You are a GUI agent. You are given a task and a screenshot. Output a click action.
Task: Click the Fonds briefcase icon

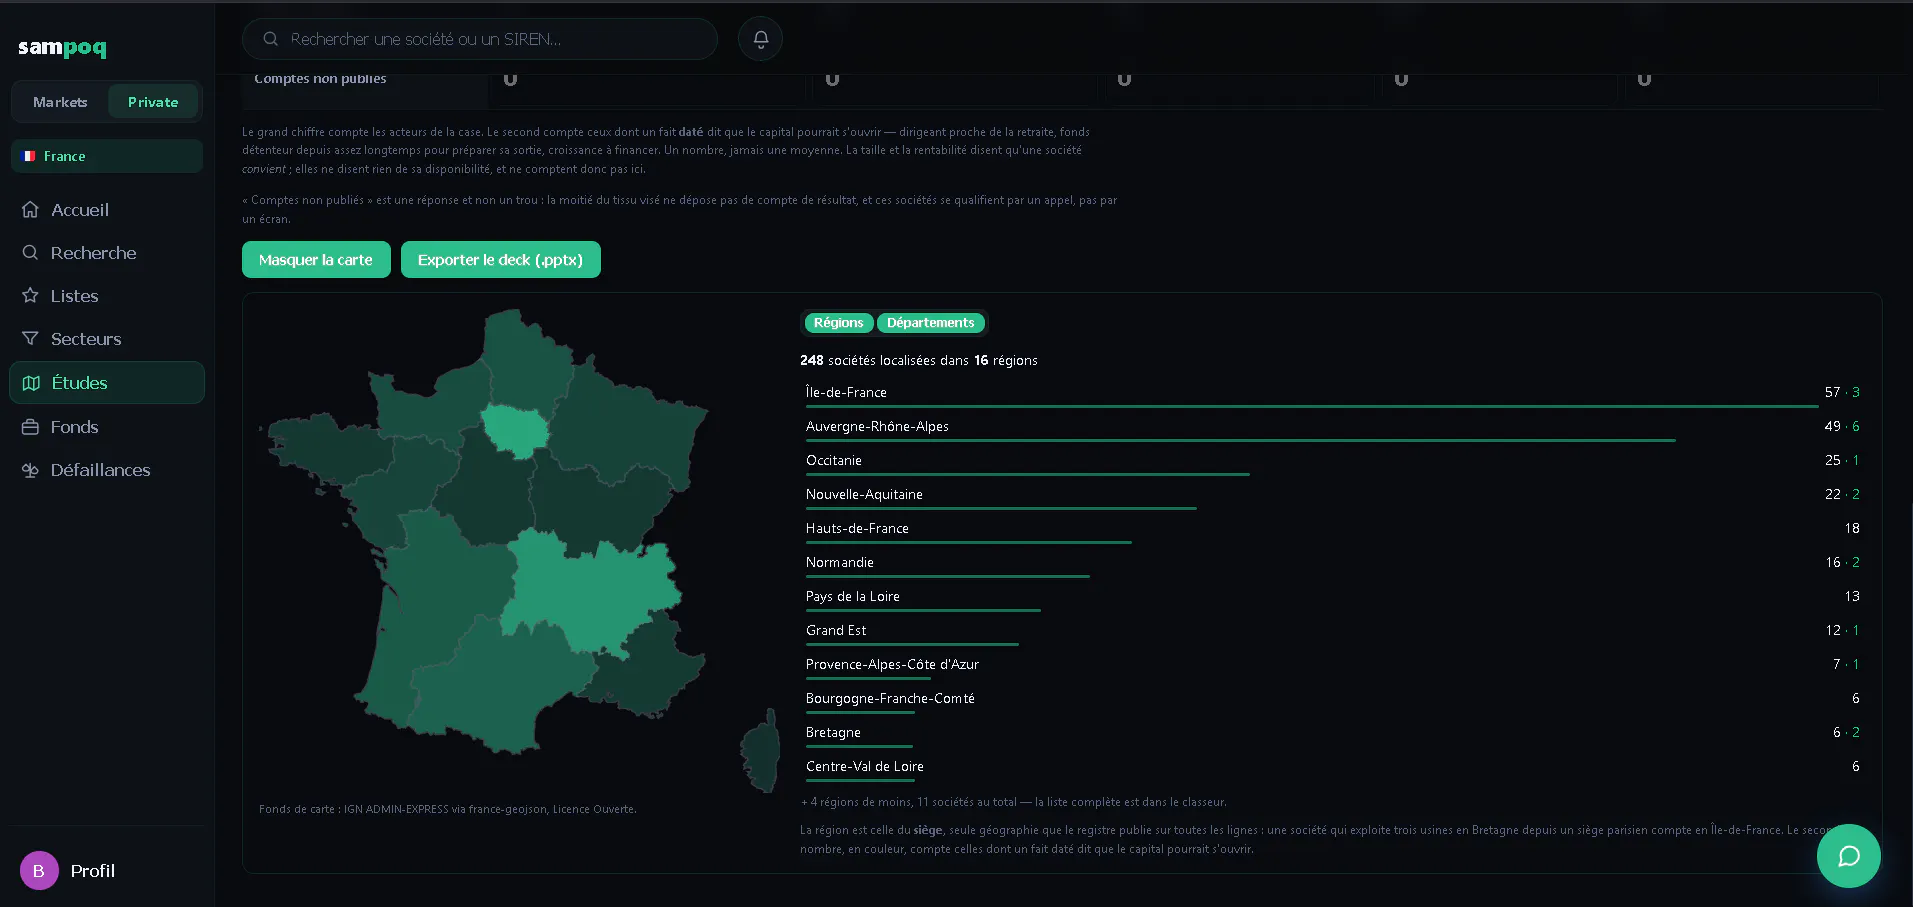[31, 427]
